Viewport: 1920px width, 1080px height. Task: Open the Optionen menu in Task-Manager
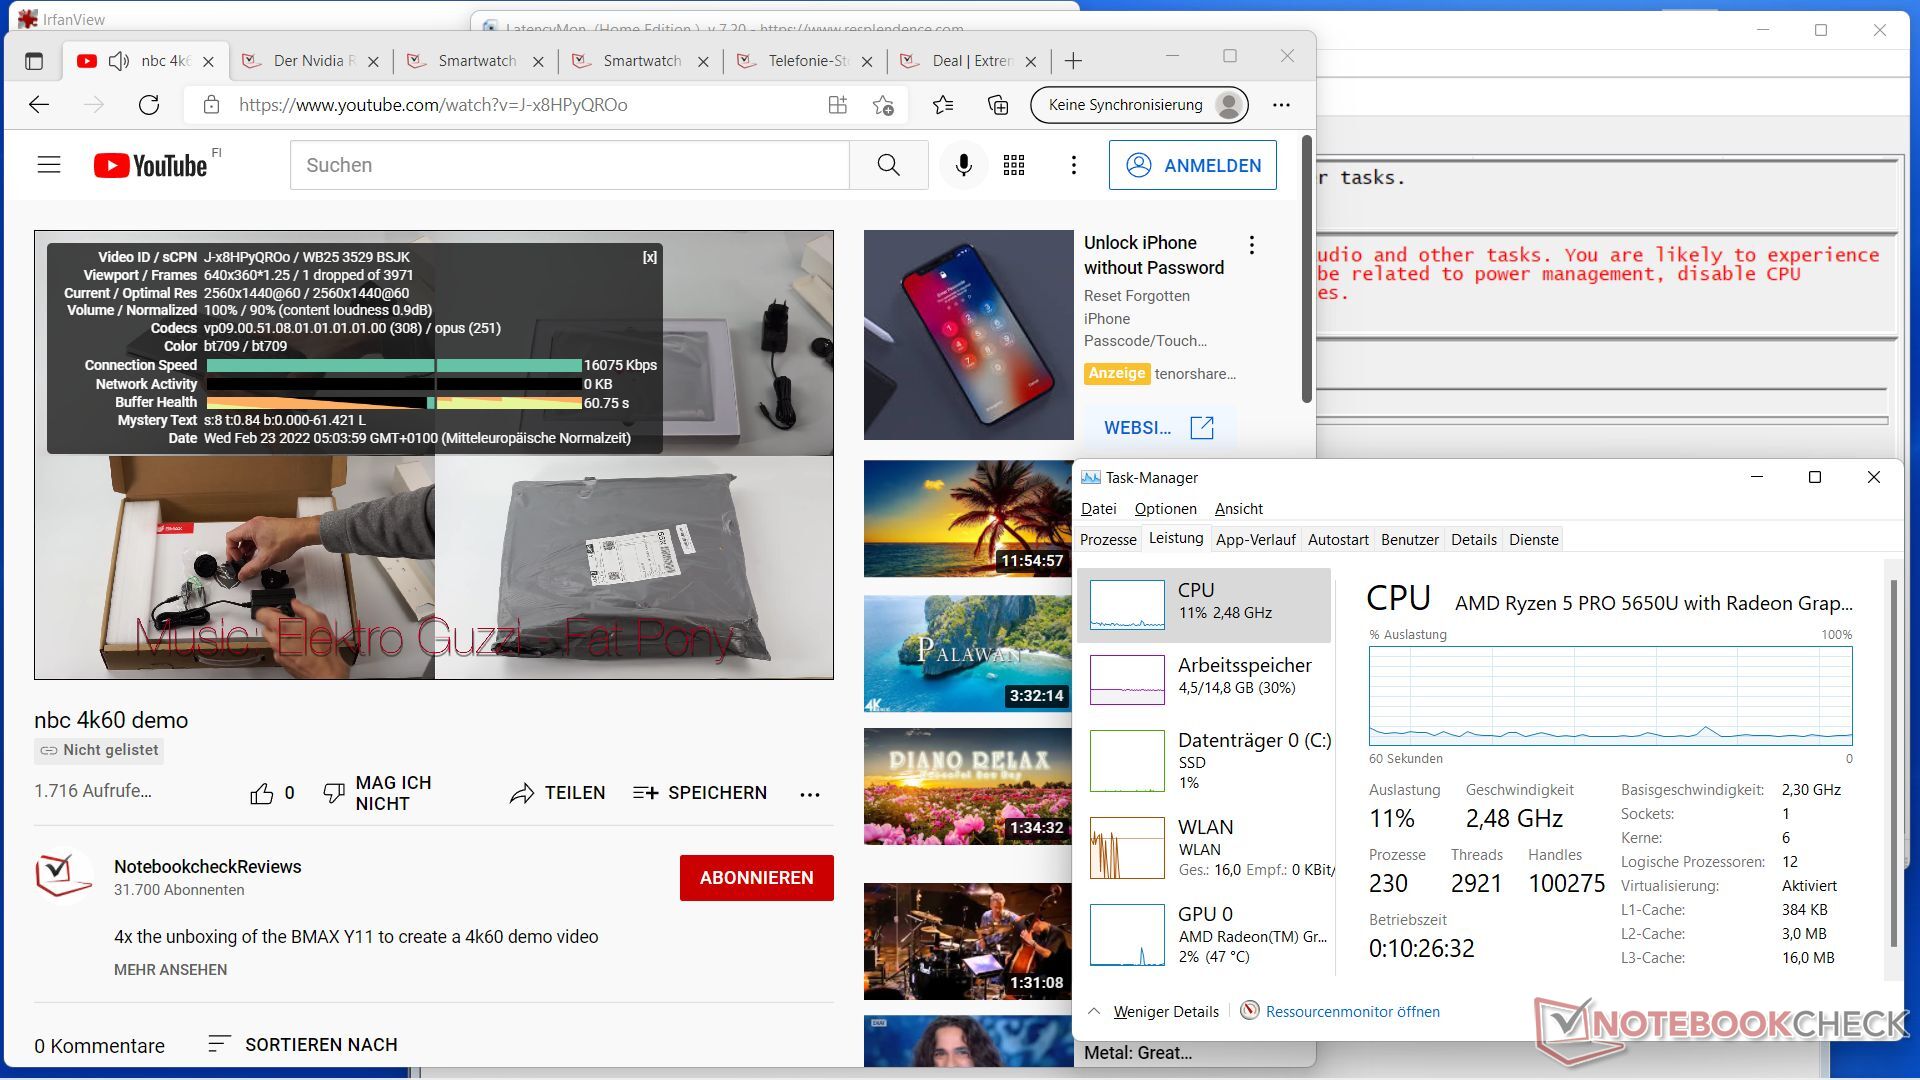pyautogui.click(x=1165, y=508)
